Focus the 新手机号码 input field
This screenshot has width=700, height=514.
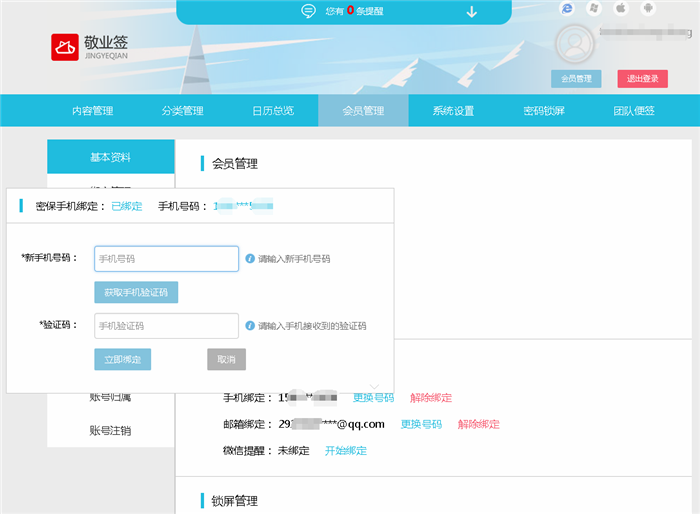(x=166, y=259)
